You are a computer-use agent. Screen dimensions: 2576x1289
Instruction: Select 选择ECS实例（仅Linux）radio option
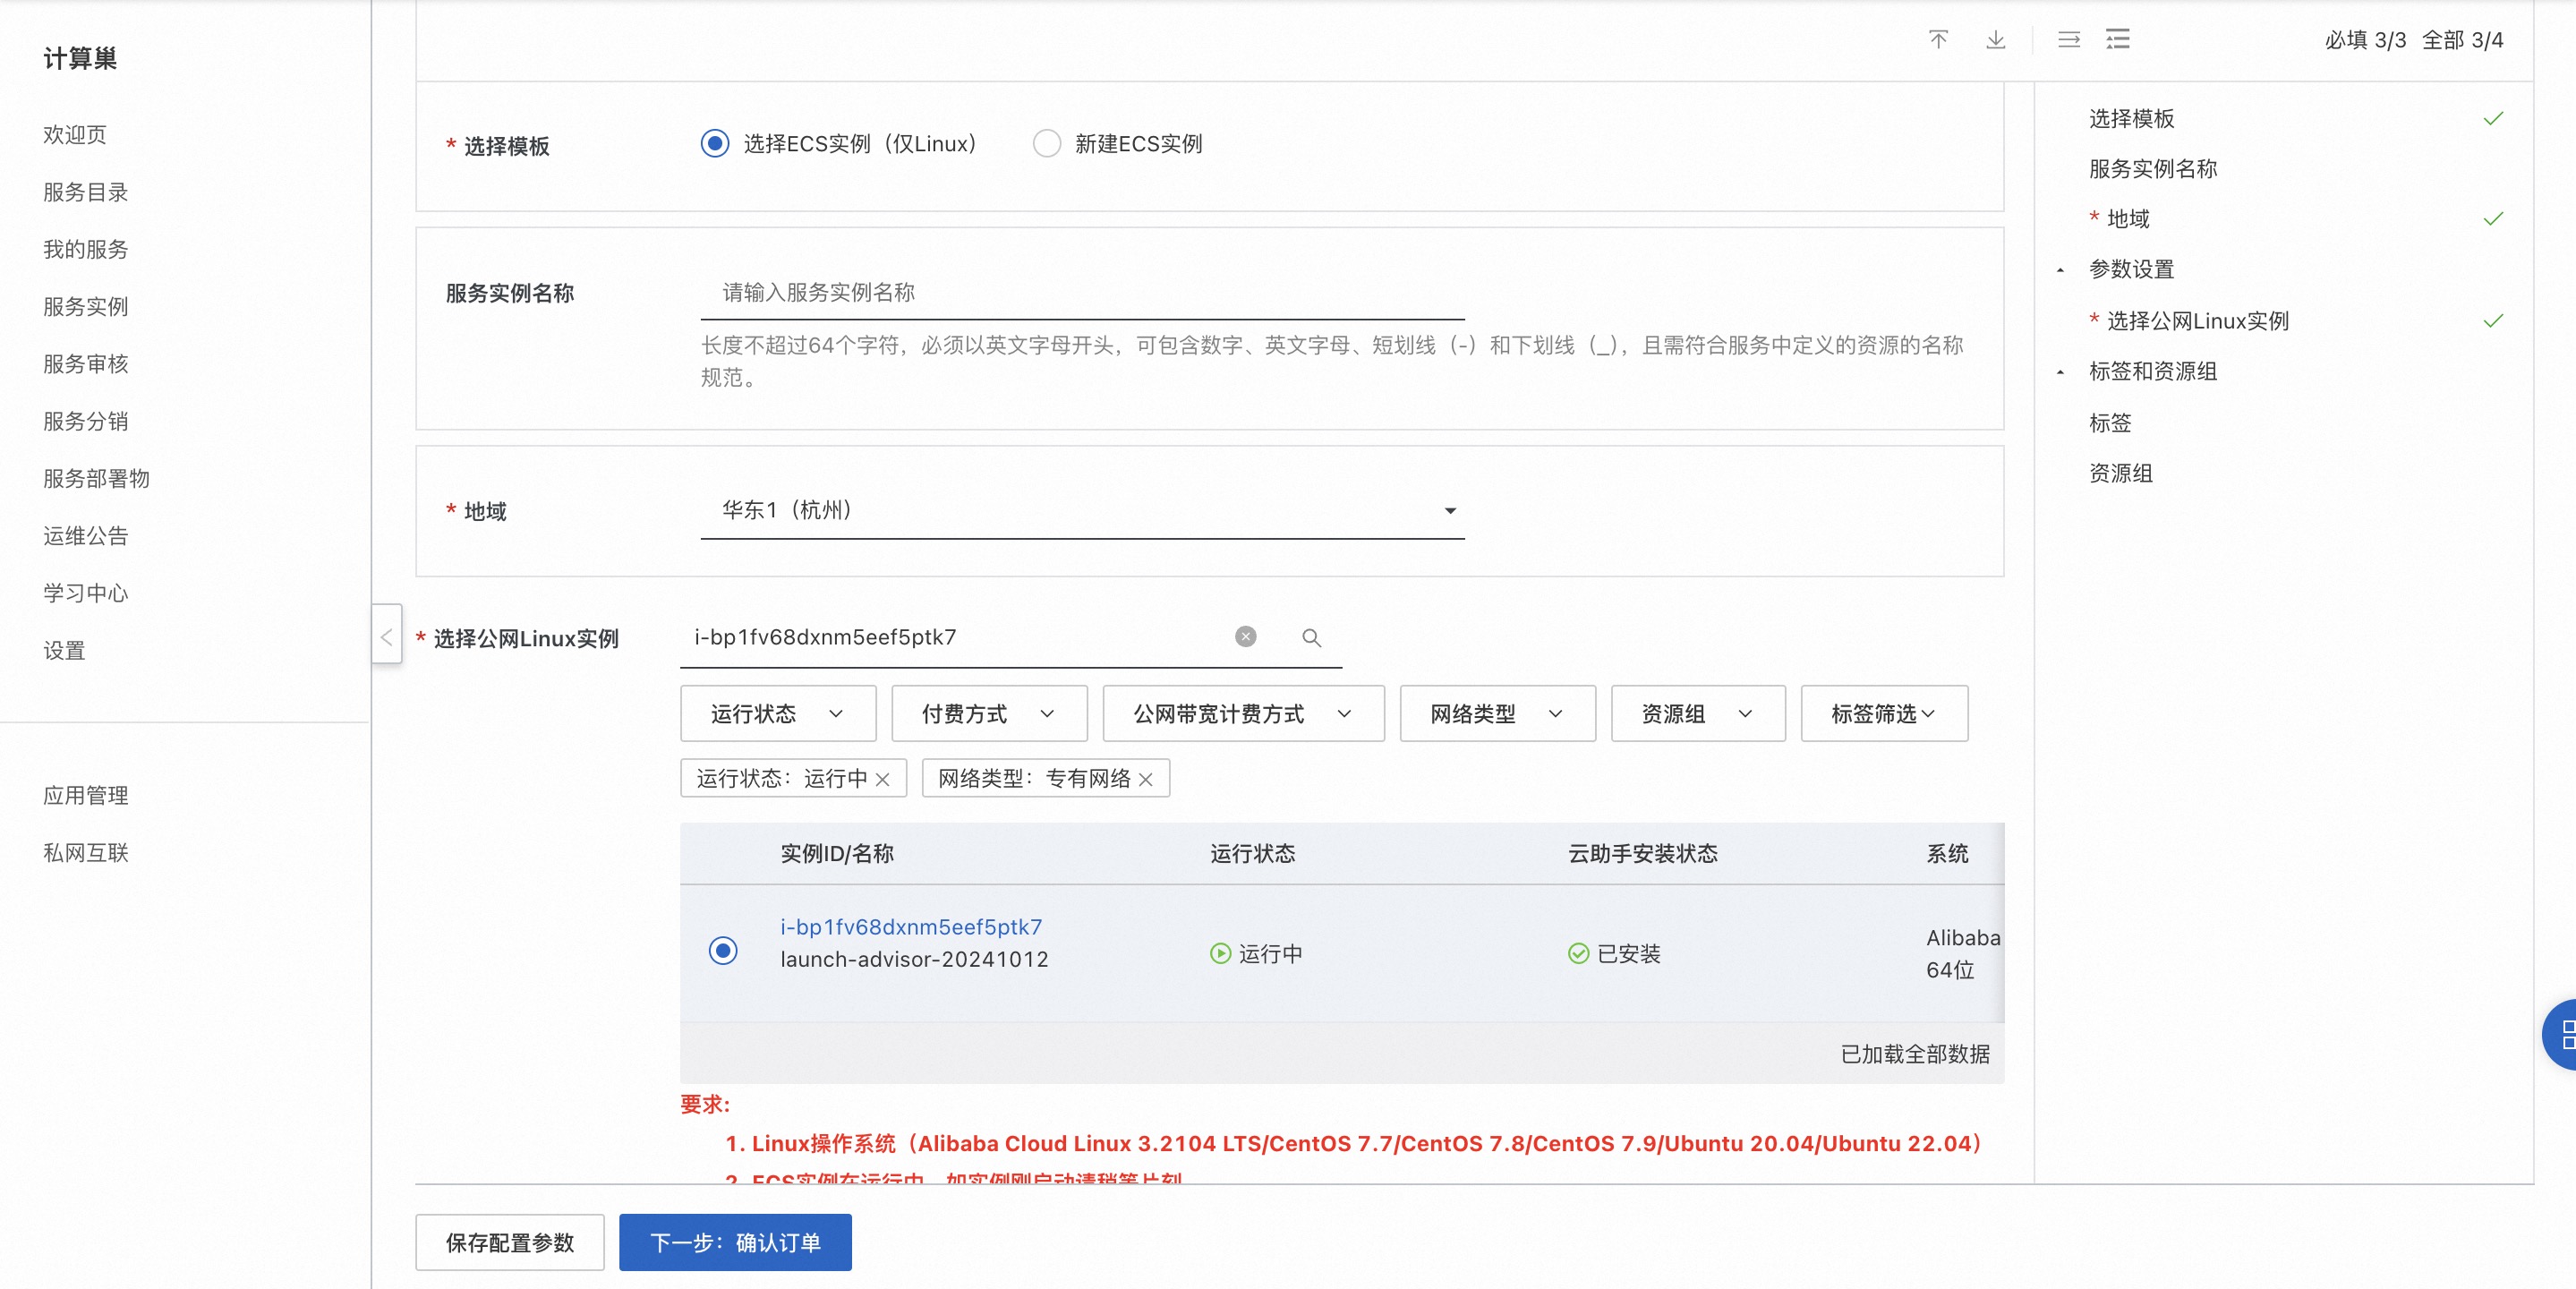pyautogui.click(x=715, y=144)
